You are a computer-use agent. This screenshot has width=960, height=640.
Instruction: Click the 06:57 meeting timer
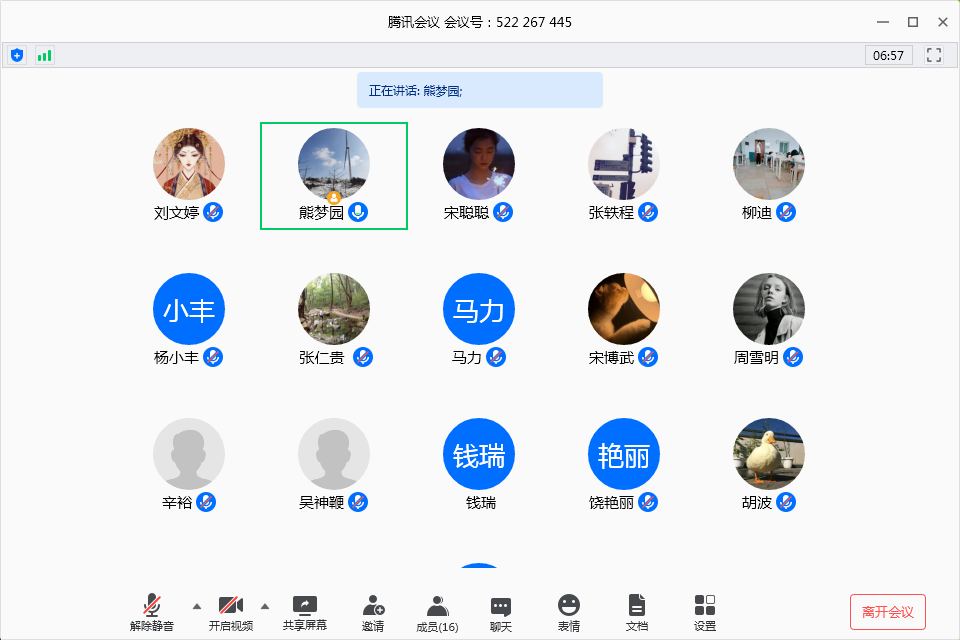888,55
